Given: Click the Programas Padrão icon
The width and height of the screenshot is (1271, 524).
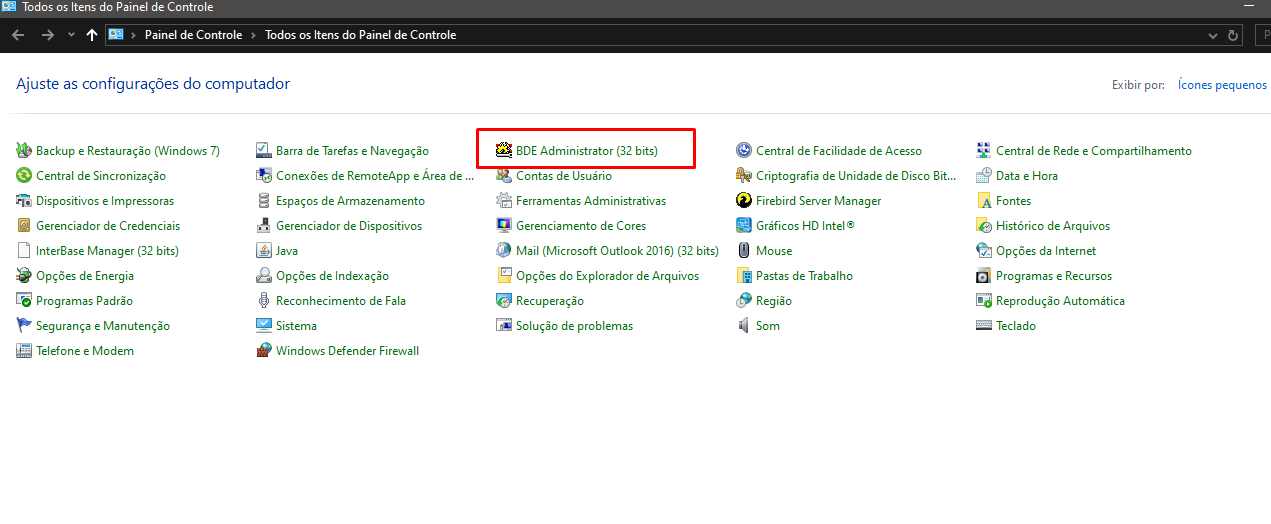Looking at the screenshot, I should point(25,301).
